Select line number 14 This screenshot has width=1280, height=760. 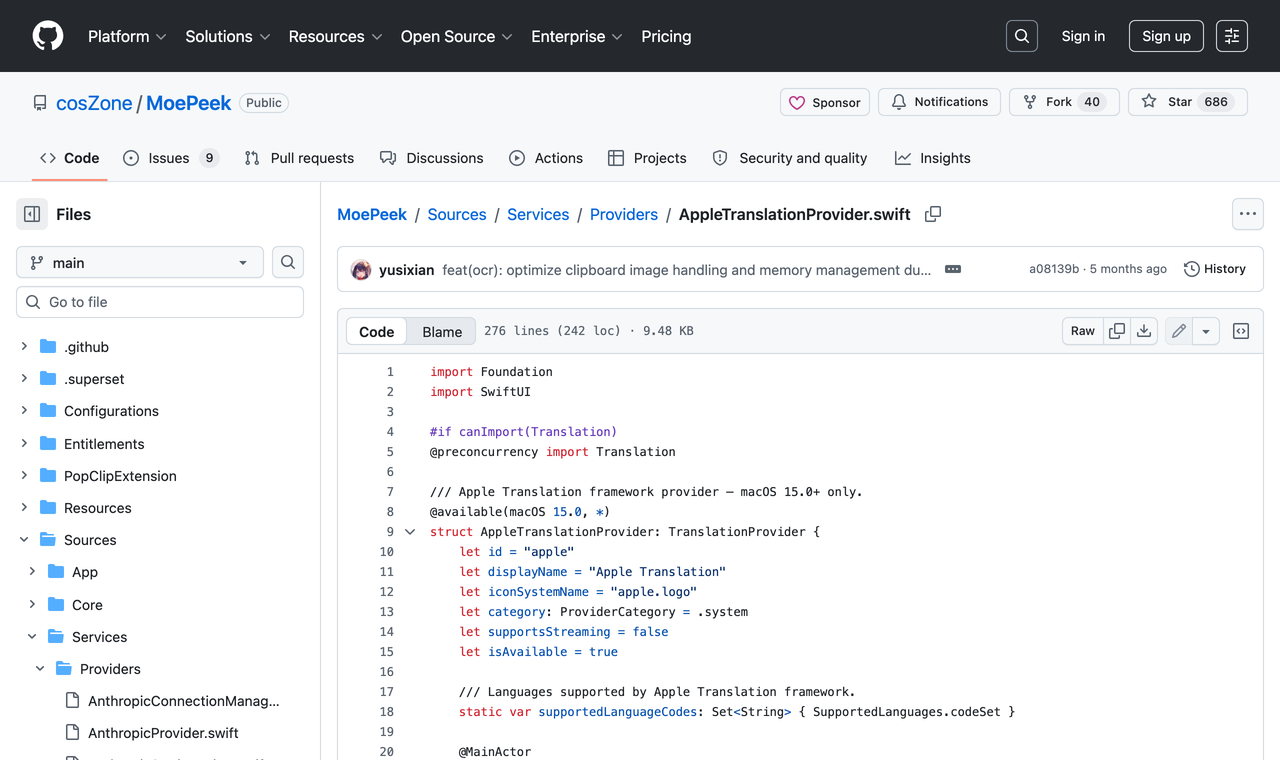pos(387,632)
